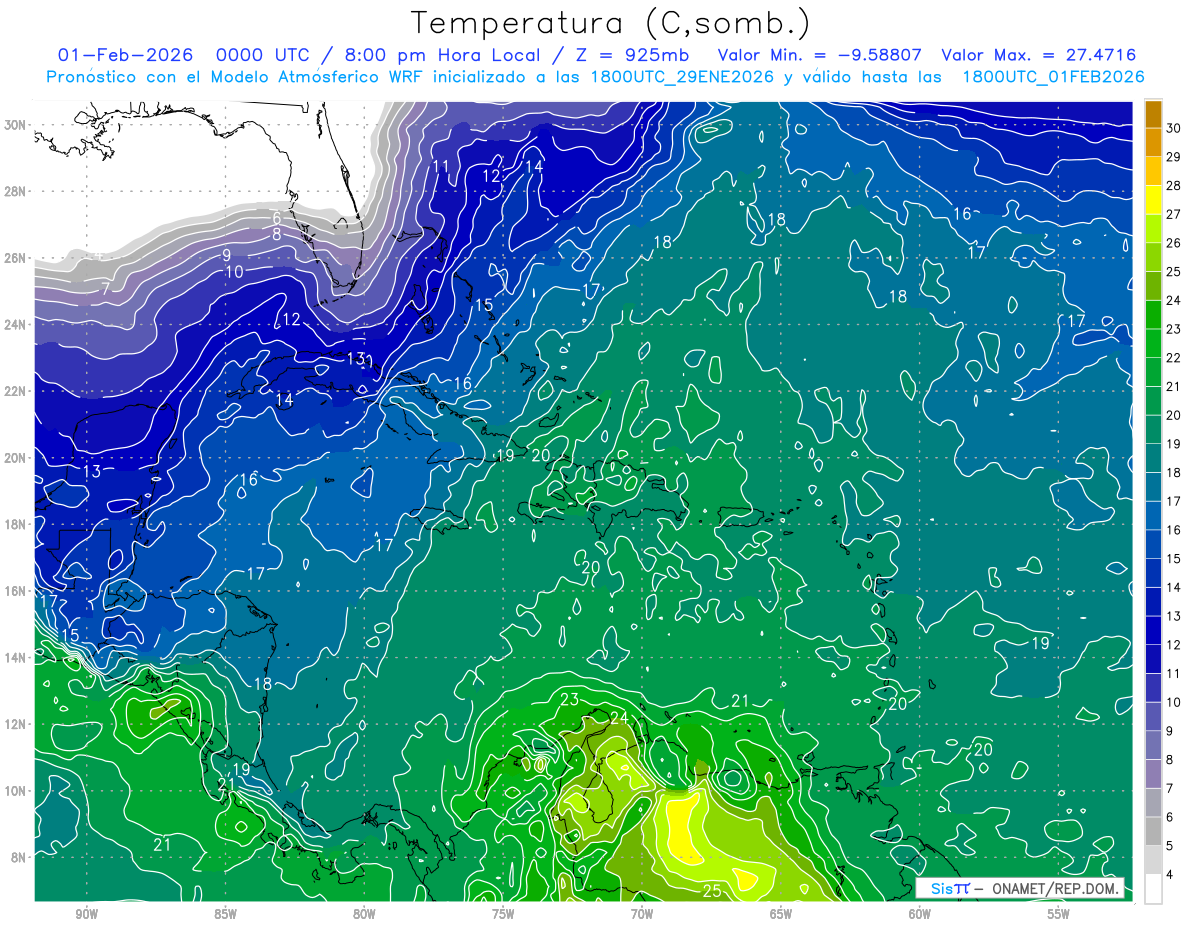Click the colorbar scale label 30
Viewport: 1200px width, 927px height.
1174,128
